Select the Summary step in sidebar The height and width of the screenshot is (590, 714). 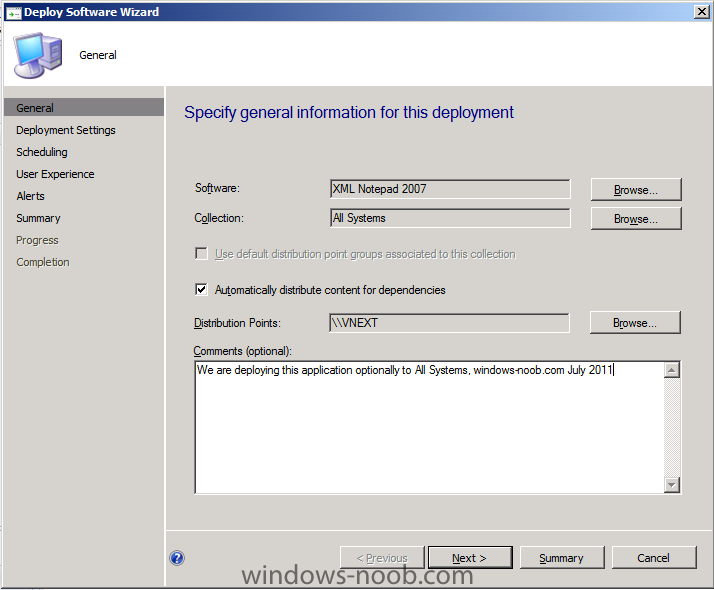[38, 218]
